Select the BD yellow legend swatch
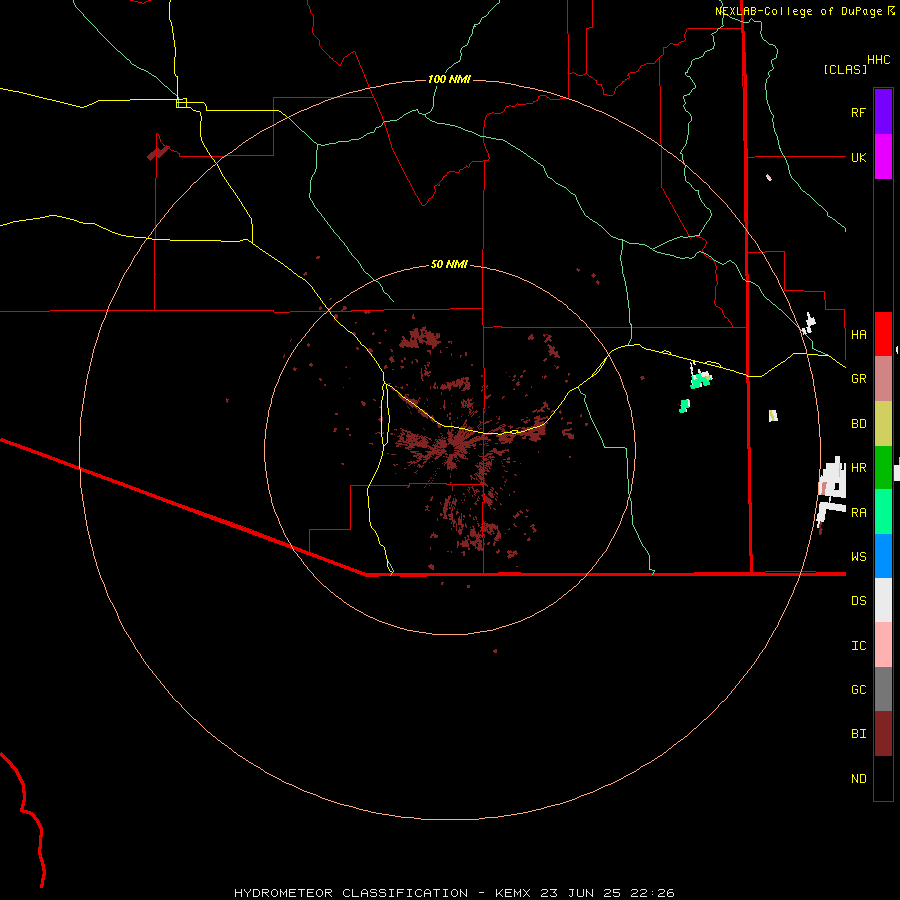Image resolution: width=900 pixels, height=900 pixels. point(883,424)
